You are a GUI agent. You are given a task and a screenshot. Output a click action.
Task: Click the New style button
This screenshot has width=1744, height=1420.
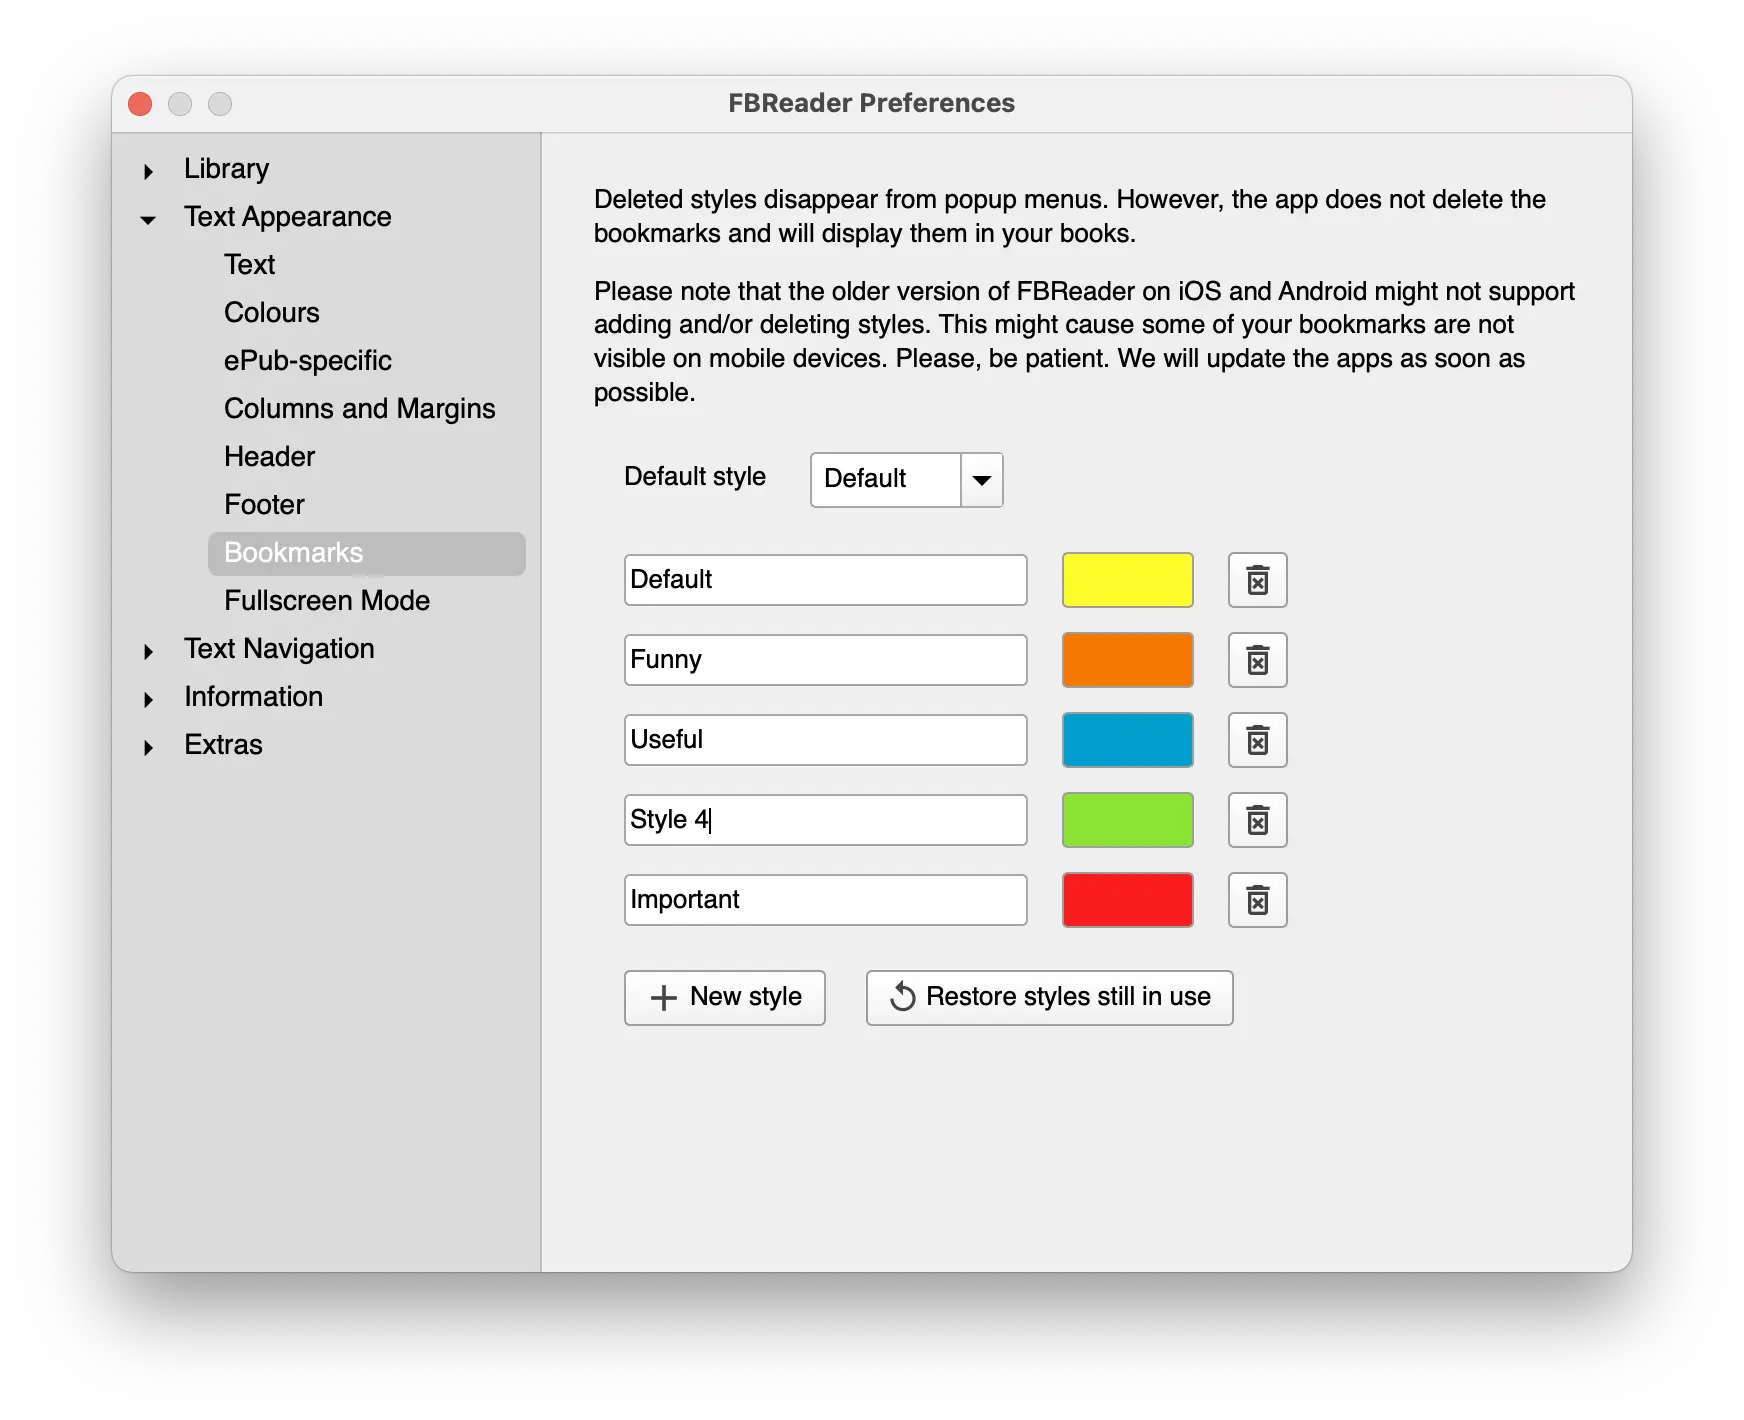click(x=725, y=997)
